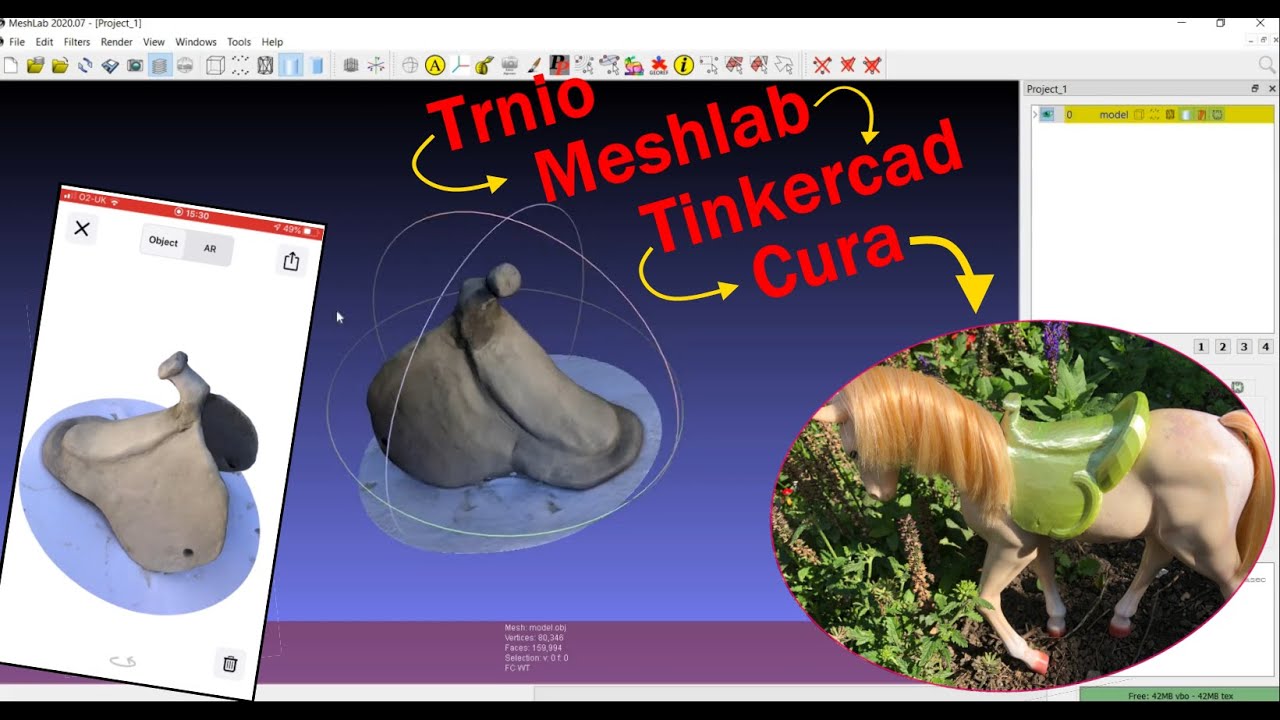Open the Filters menu

click(x=77, y=42)
